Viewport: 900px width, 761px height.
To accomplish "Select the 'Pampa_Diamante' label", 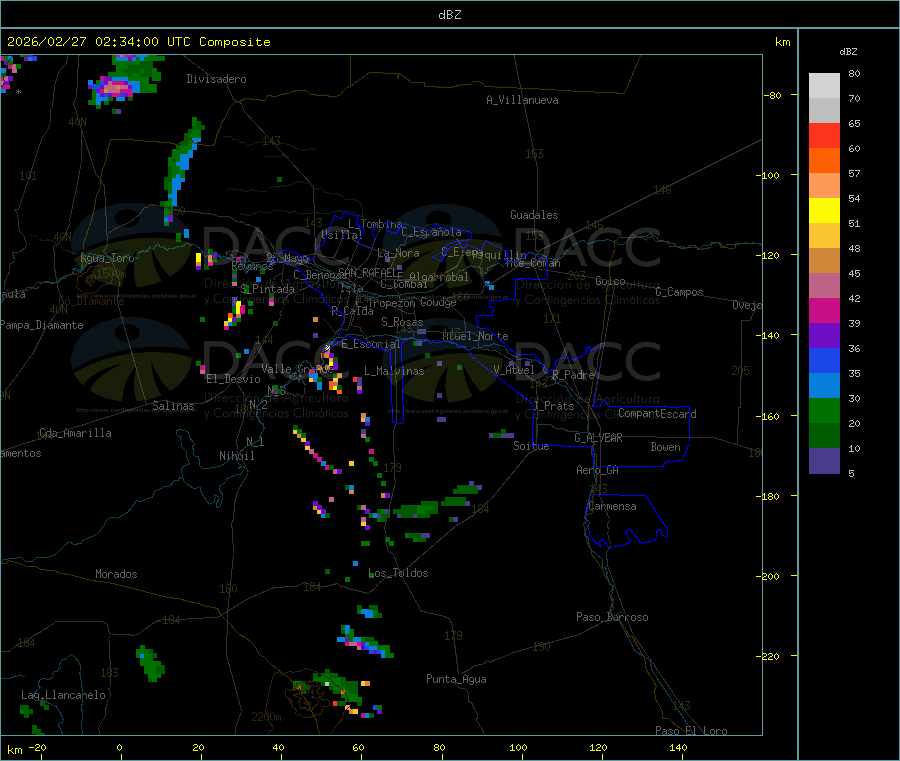I will pos(42,325).
